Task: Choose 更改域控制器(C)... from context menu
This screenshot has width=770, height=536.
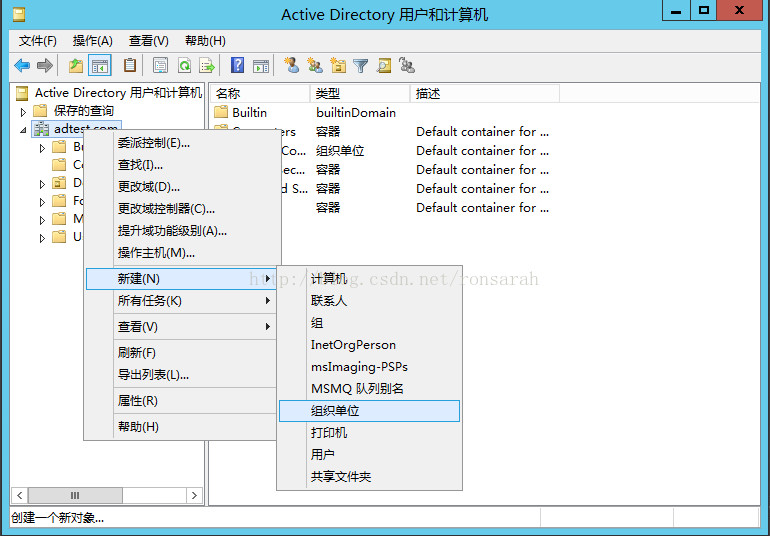Action: point(183,209)
